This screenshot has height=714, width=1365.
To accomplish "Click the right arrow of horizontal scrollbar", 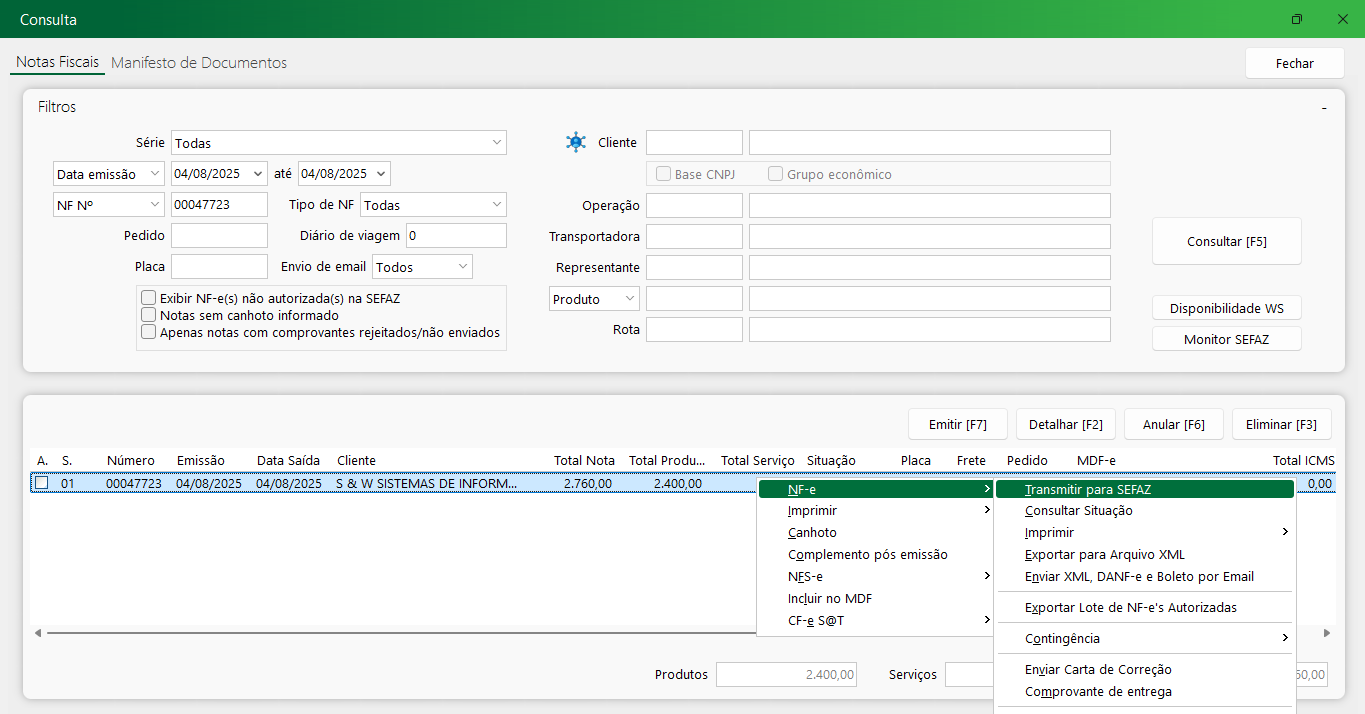I will click(x=1327, y=633).
